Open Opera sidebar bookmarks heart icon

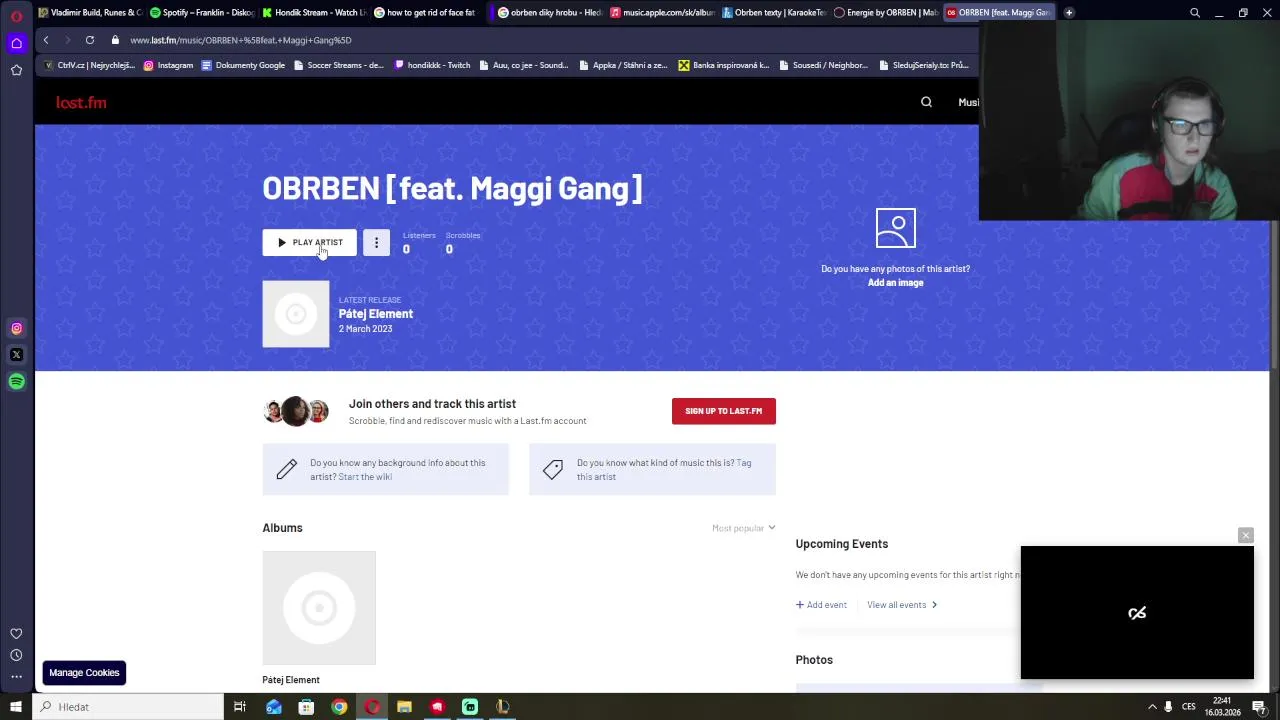tap(16, 633)
